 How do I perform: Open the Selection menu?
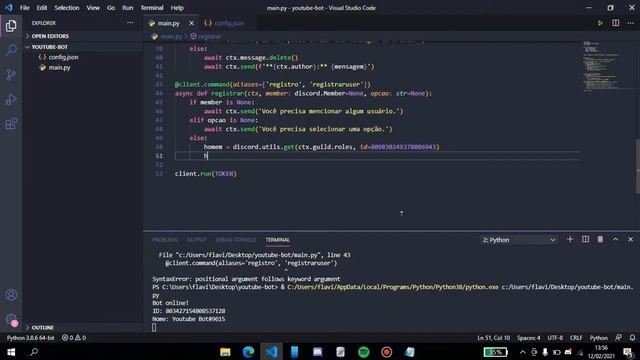click(67, 8)
